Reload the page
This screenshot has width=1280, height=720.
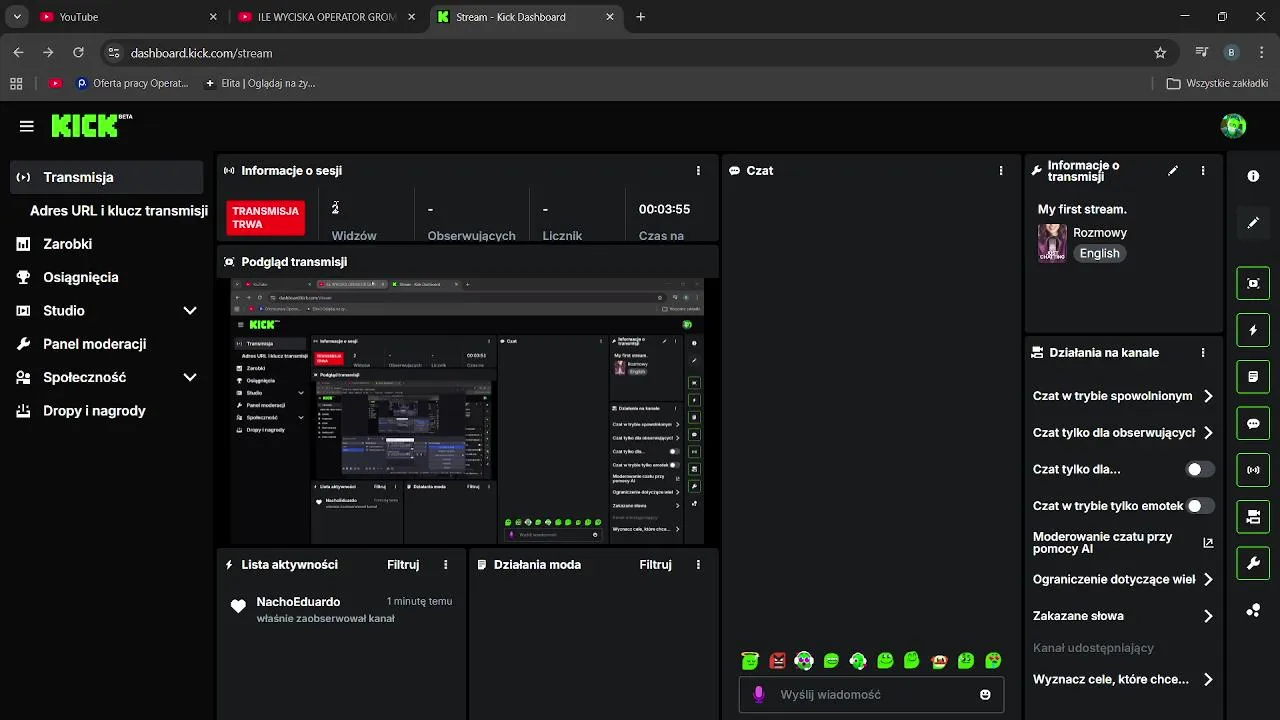coord(79,53)
